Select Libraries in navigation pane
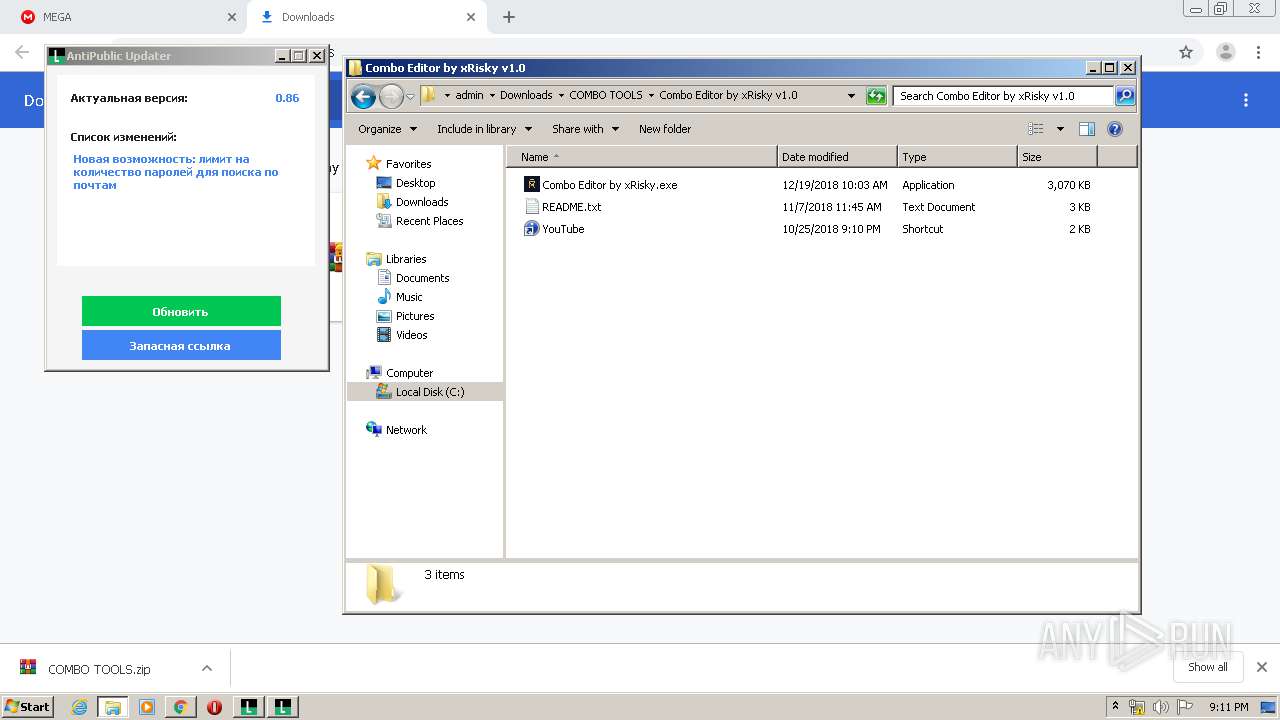Viewport: 1280px width, 720px height. pos(397,259)
